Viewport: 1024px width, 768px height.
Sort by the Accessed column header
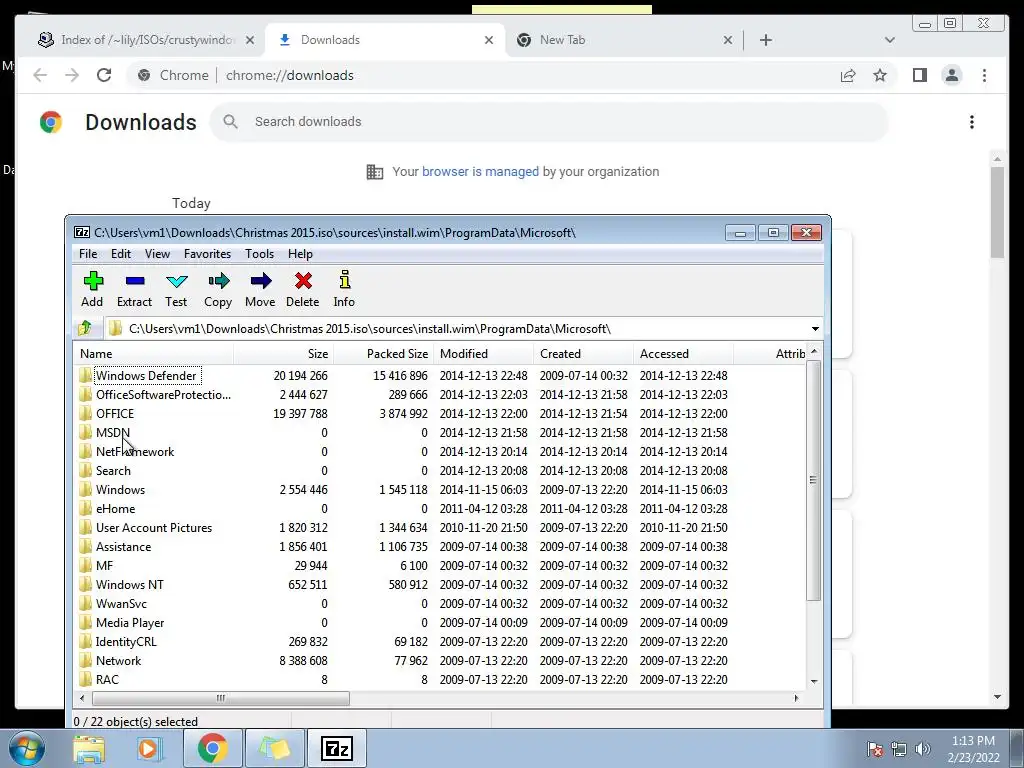point(684,353)
